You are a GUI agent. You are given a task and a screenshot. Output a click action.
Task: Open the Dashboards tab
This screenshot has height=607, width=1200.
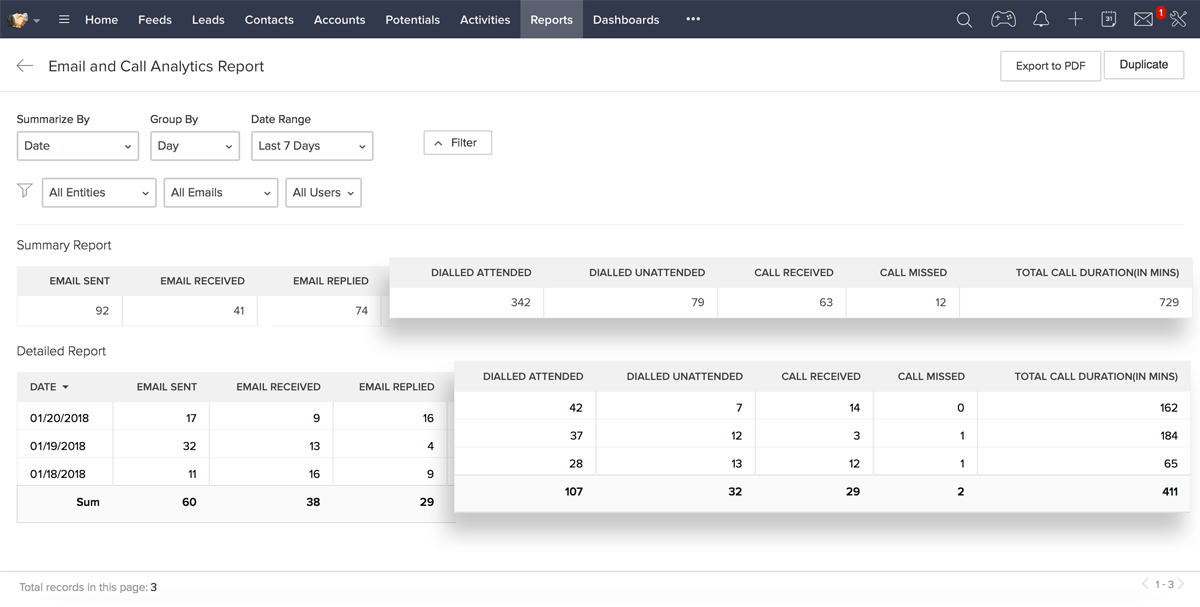click(x=626, y=19)
